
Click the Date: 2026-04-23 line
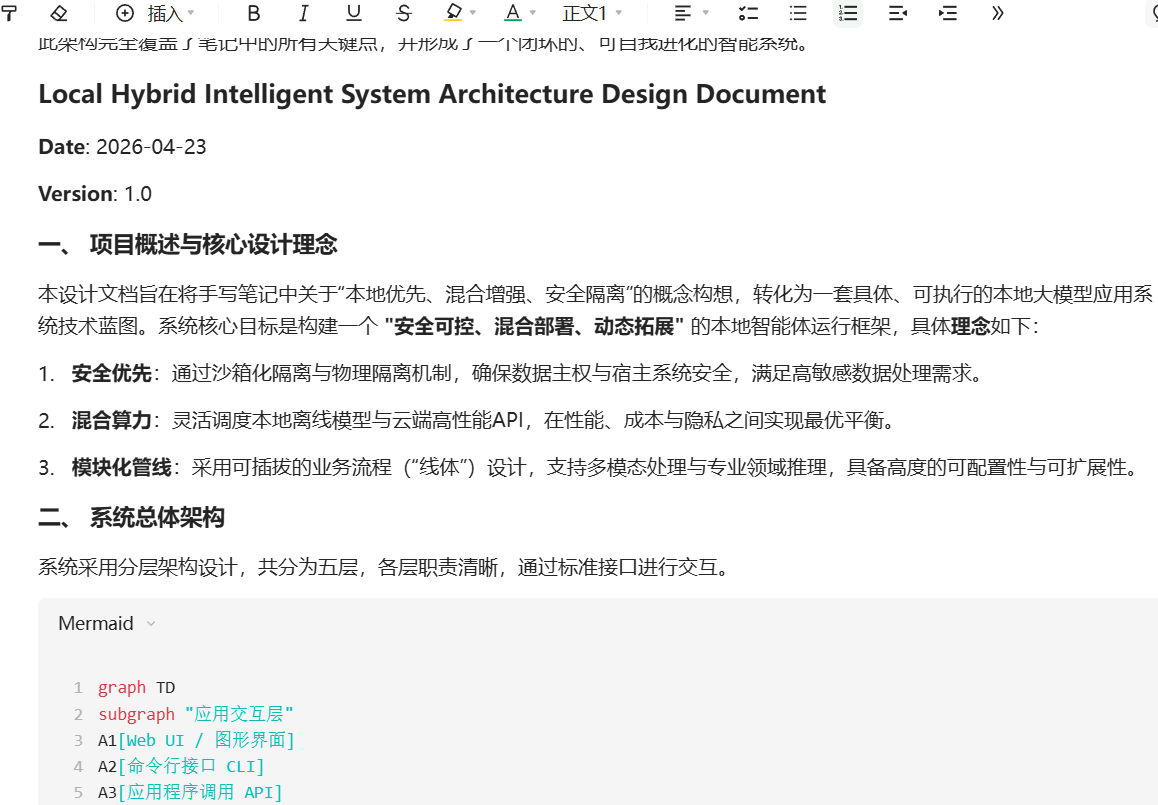(x=123, y=146)
